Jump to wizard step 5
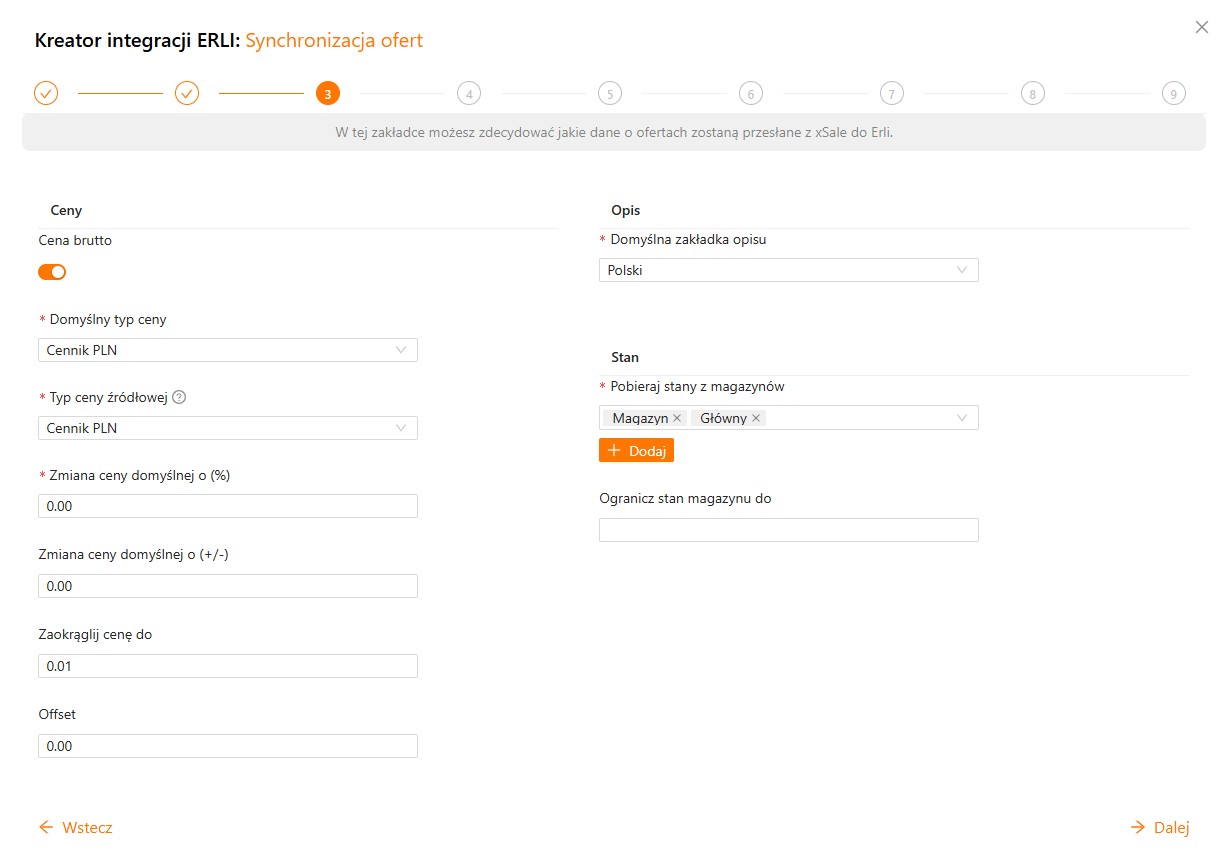The width and height of the screenshot is (1226, 848). click(610, 93)
